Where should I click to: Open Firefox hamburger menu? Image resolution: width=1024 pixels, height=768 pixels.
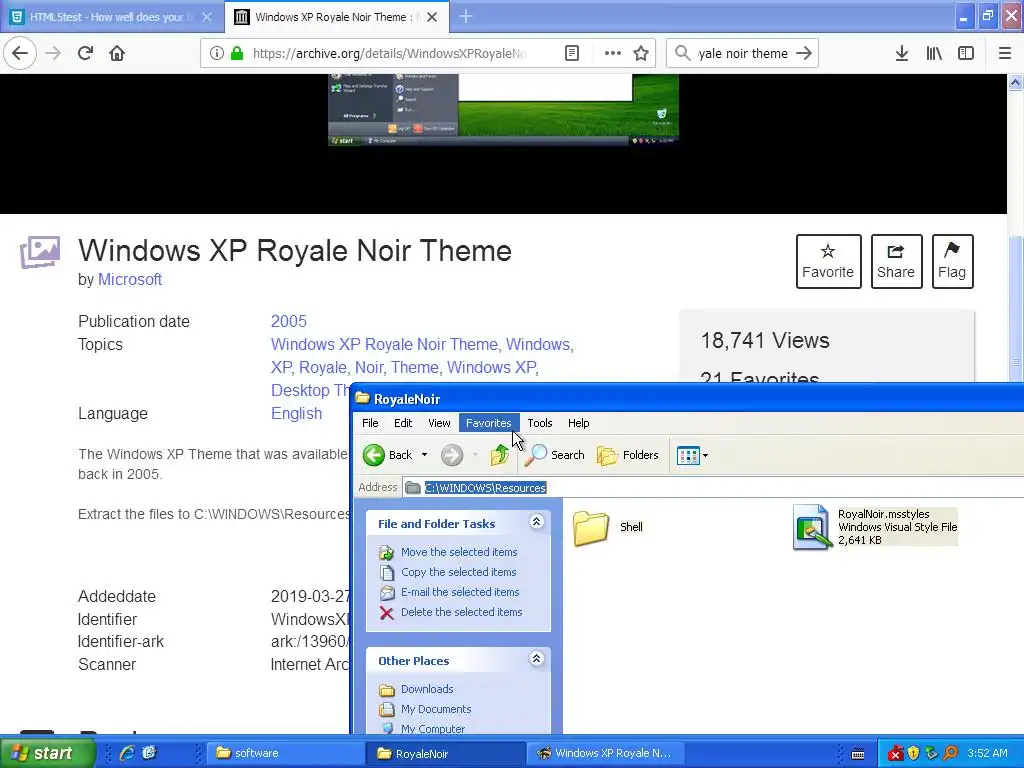(1005, 53)
